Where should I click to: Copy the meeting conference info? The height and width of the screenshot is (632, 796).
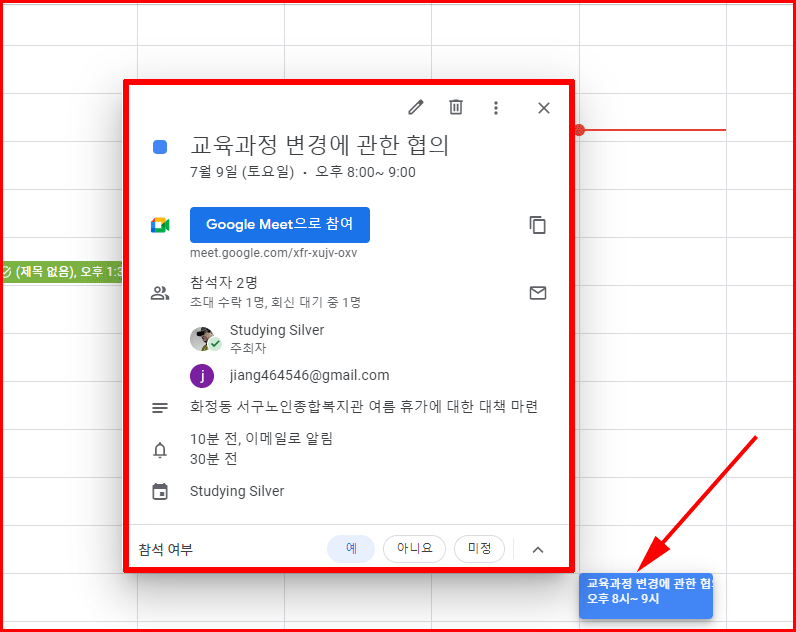pos(538,225)
